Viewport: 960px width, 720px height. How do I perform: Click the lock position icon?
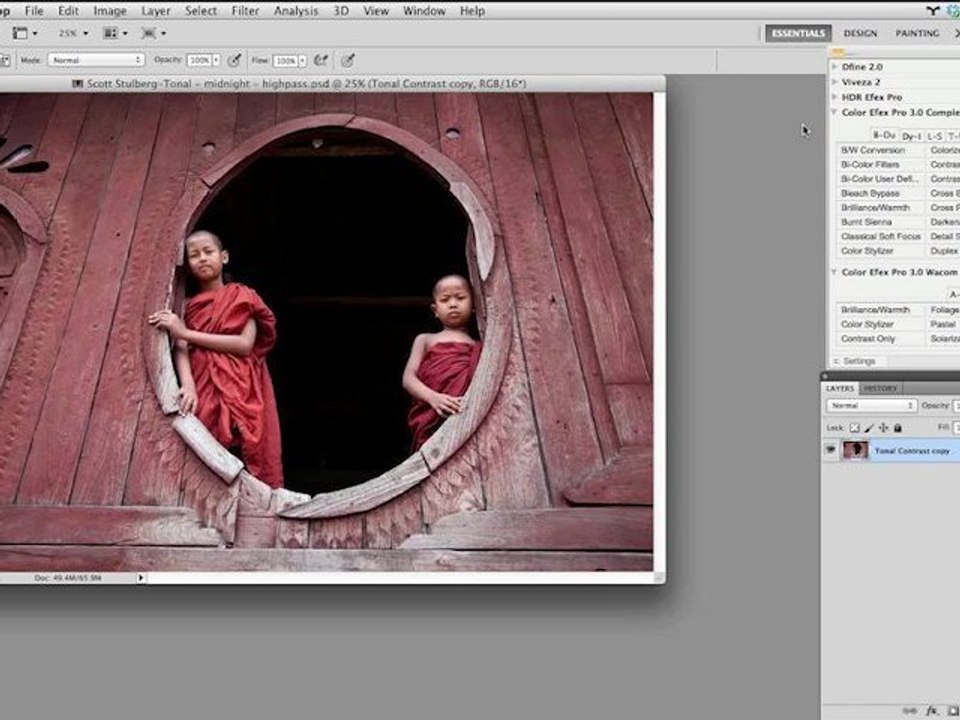(x=882, y=428)
